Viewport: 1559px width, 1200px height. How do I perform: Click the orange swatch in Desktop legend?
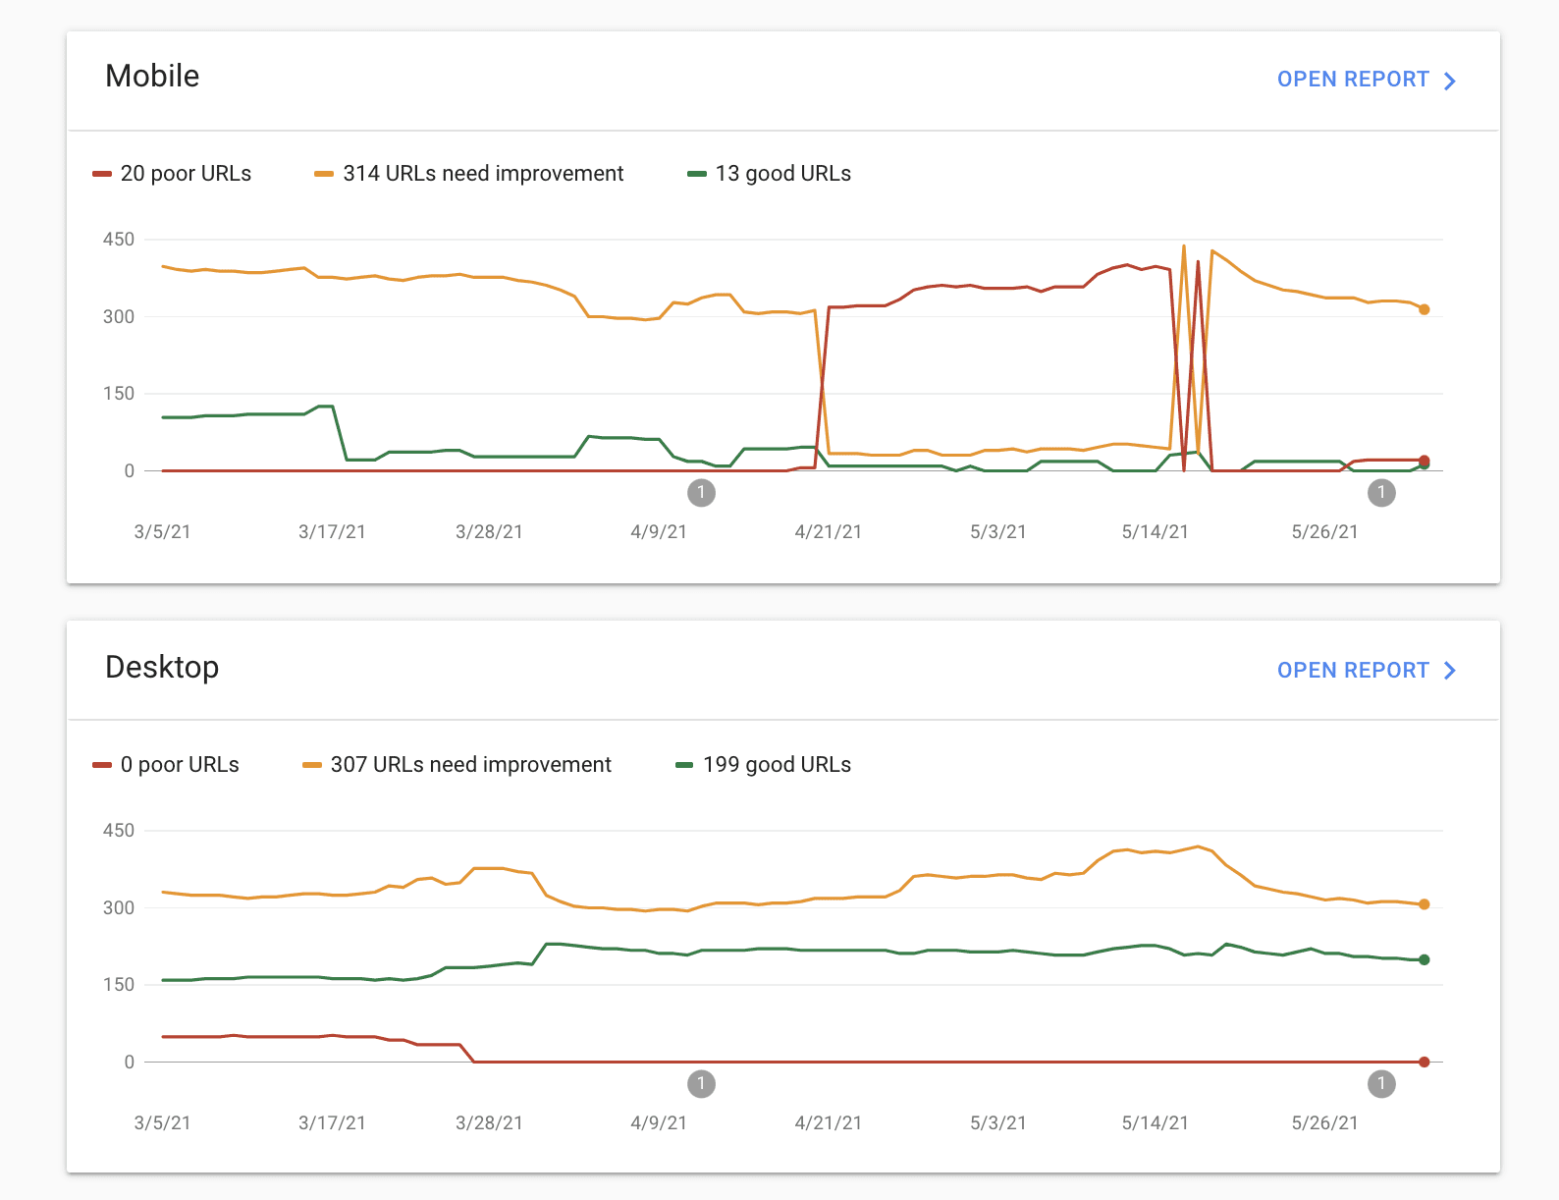[x=312, y=765]
